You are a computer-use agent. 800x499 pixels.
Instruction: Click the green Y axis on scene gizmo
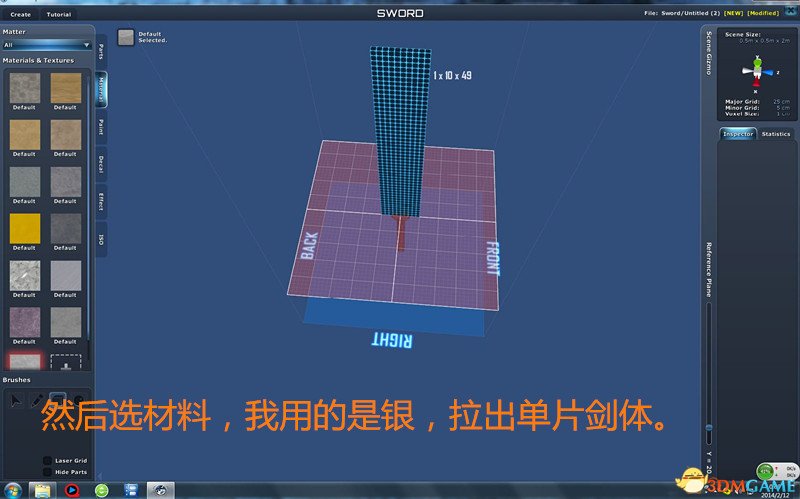pos(758,62)
